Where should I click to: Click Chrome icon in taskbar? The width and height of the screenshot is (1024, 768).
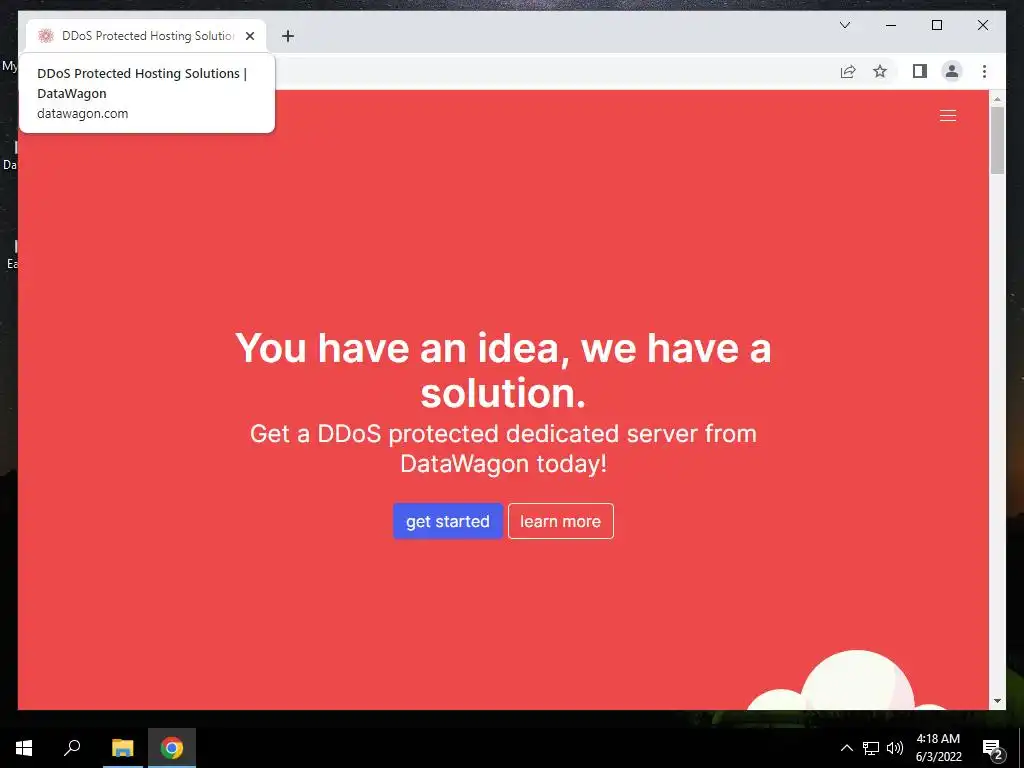[172, 748]
